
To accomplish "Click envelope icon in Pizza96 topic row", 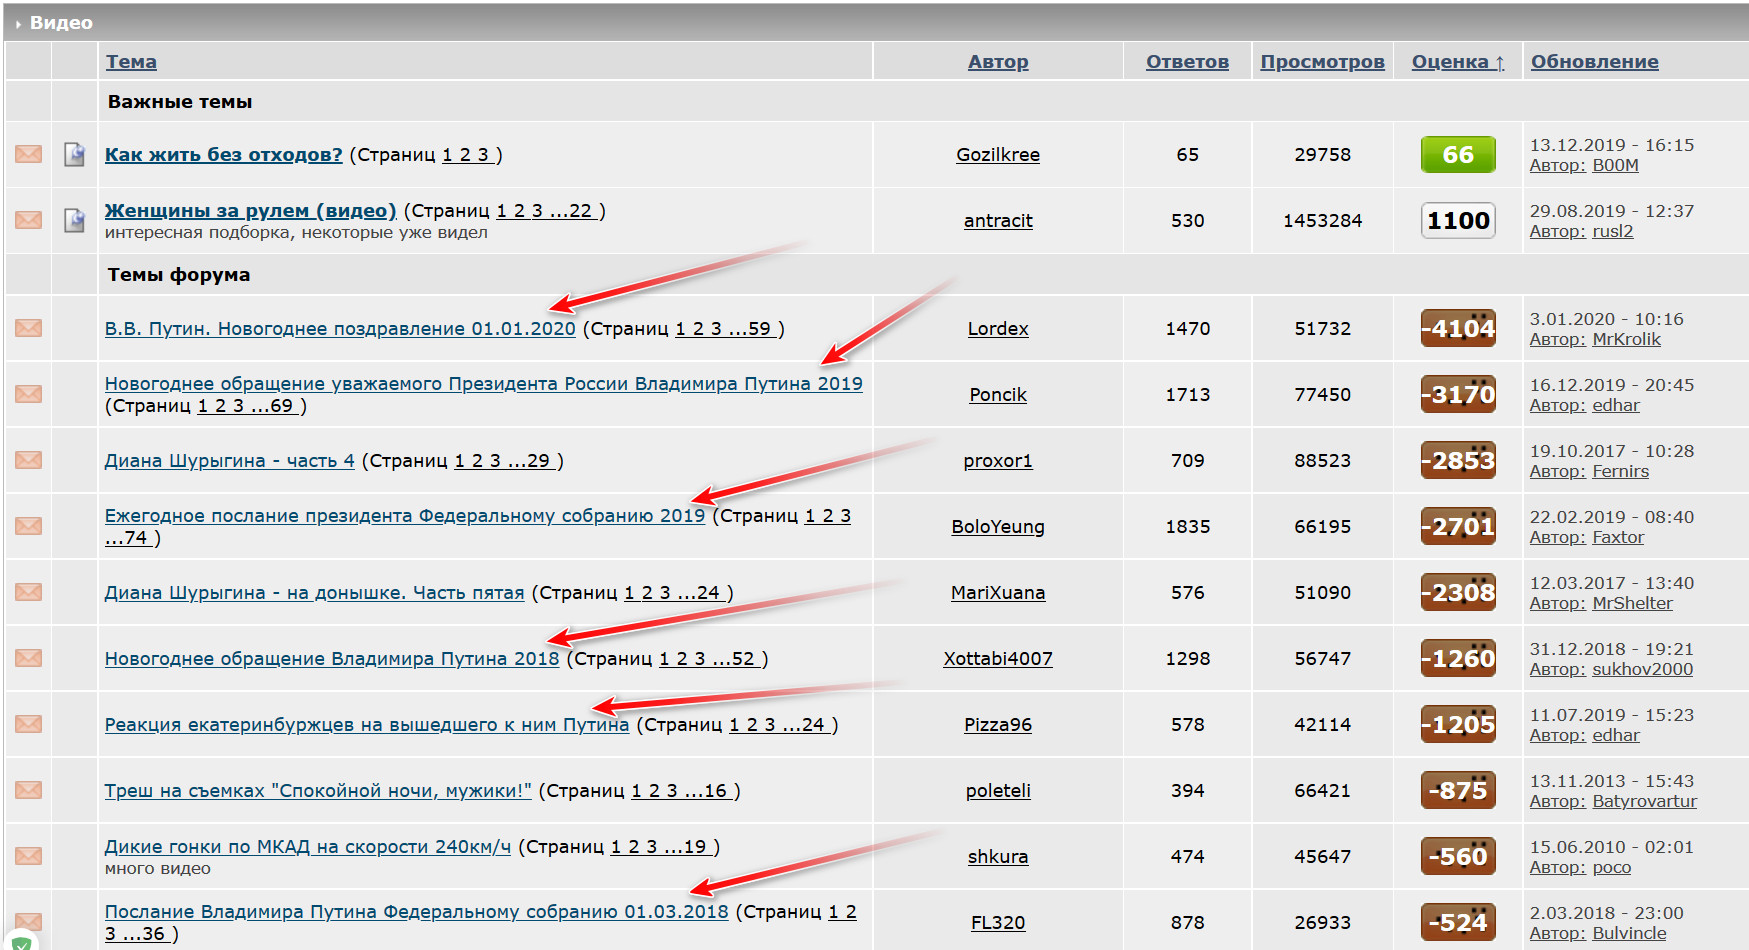I will point(28,724).
